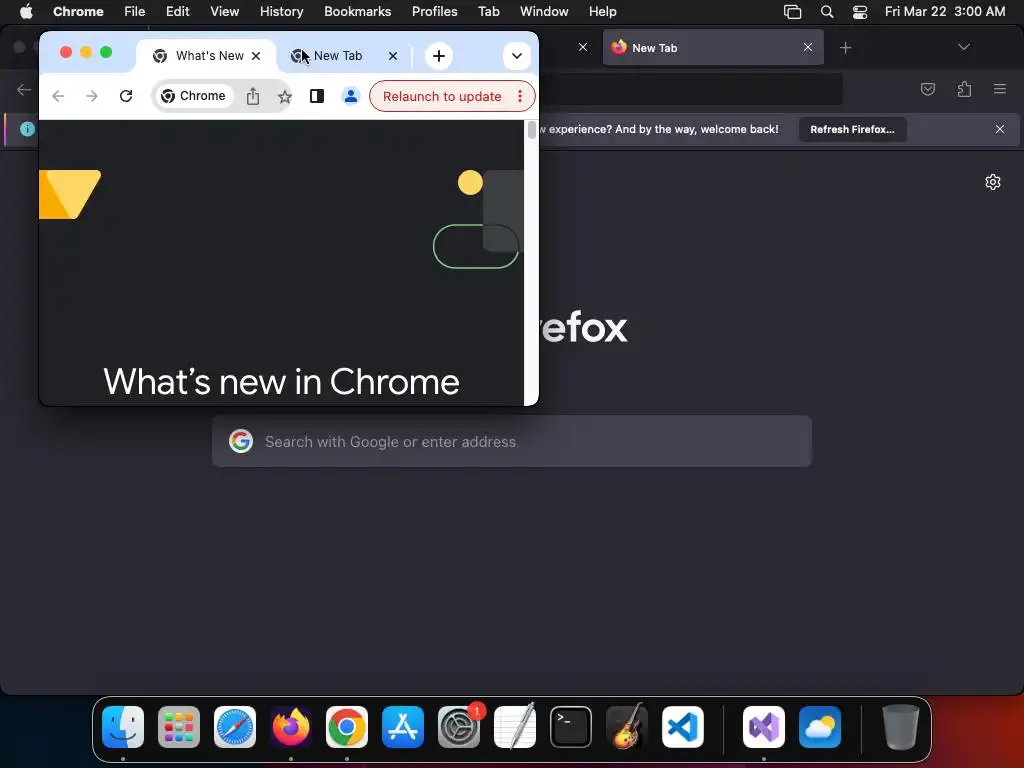Open Safari from Dock
The height and width of the screenshot is (768, 1024).
(x=235, y=727)
